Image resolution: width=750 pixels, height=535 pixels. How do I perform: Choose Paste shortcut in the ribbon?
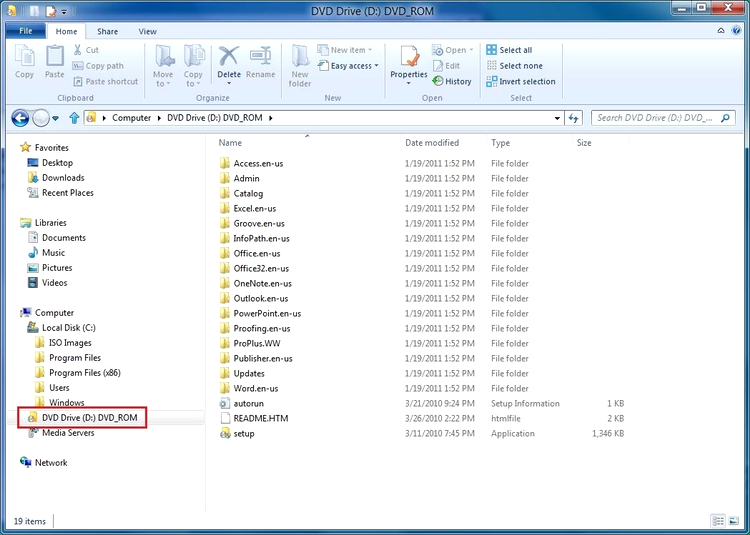point(106,81)
